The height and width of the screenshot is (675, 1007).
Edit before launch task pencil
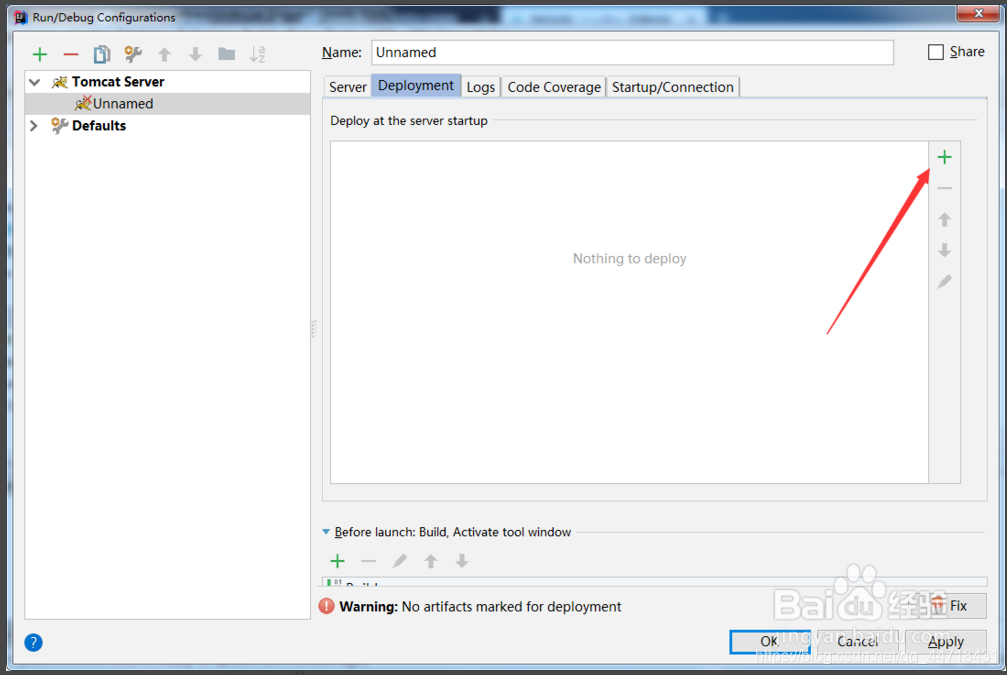[x=399, y=561]
